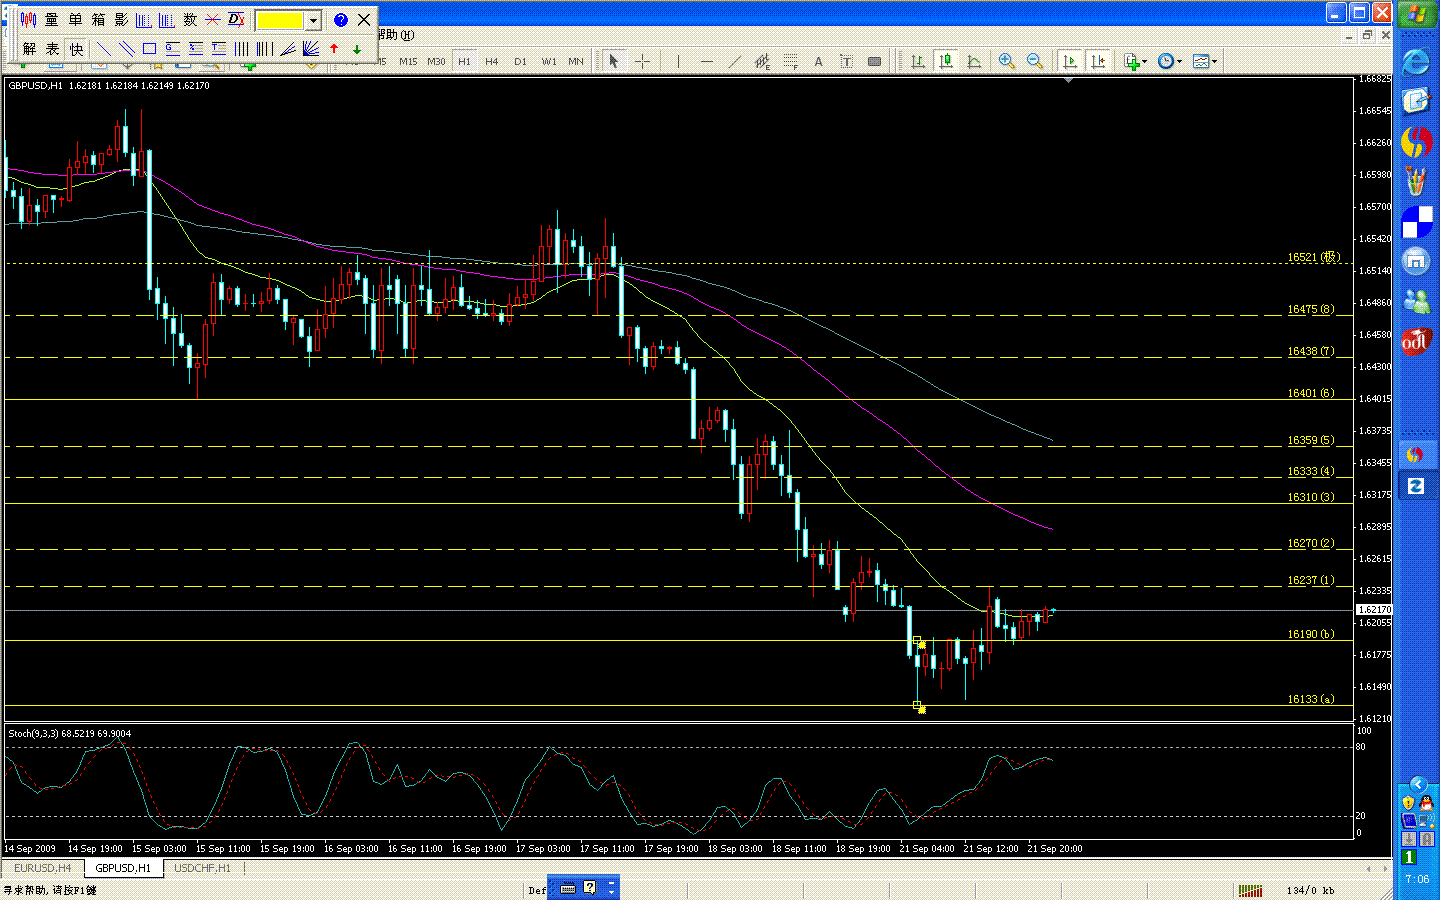
Task: Open help with the blue question mark
Action: (x=341, y=20)
